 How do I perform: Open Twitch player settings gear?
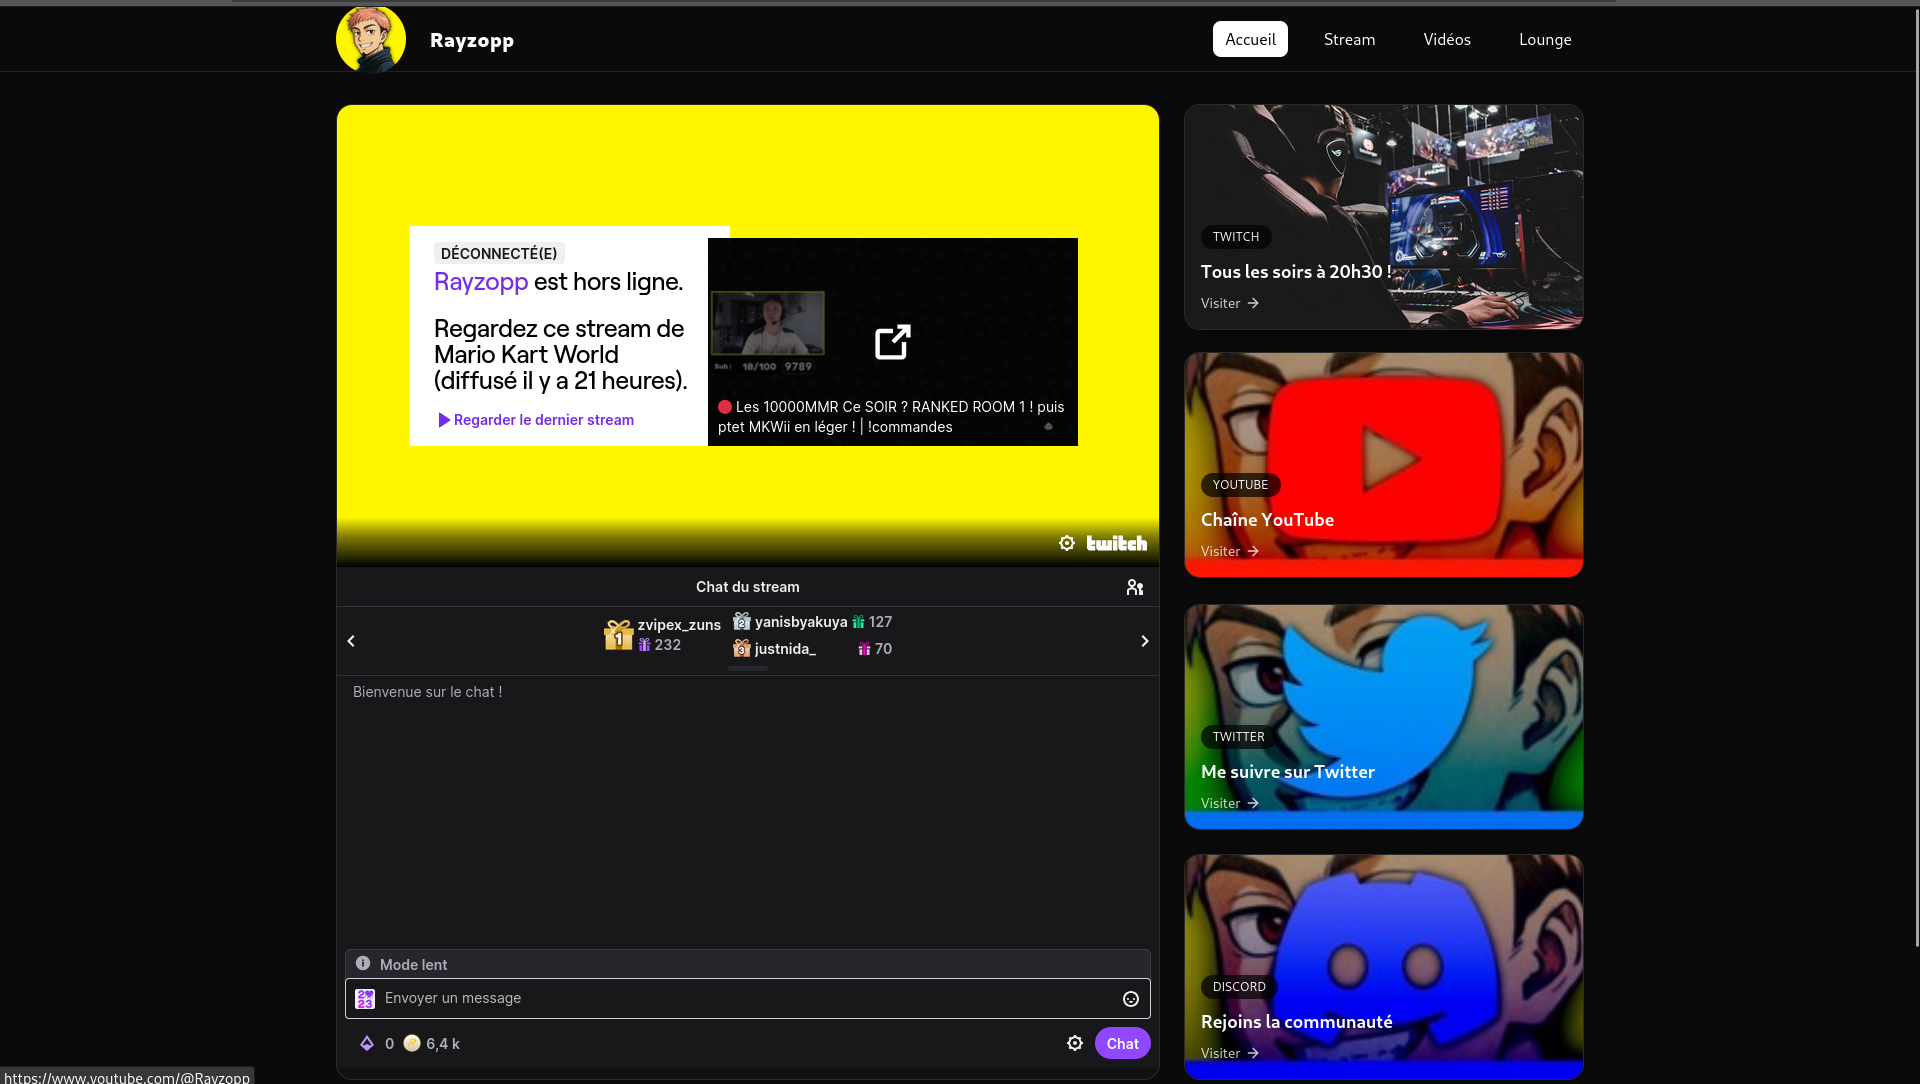coord(1067,543)
